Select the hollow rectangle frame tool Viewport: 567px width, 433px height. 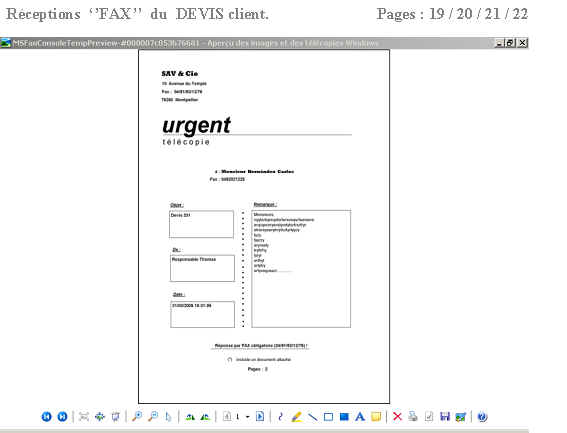click(x=328, y=417)
